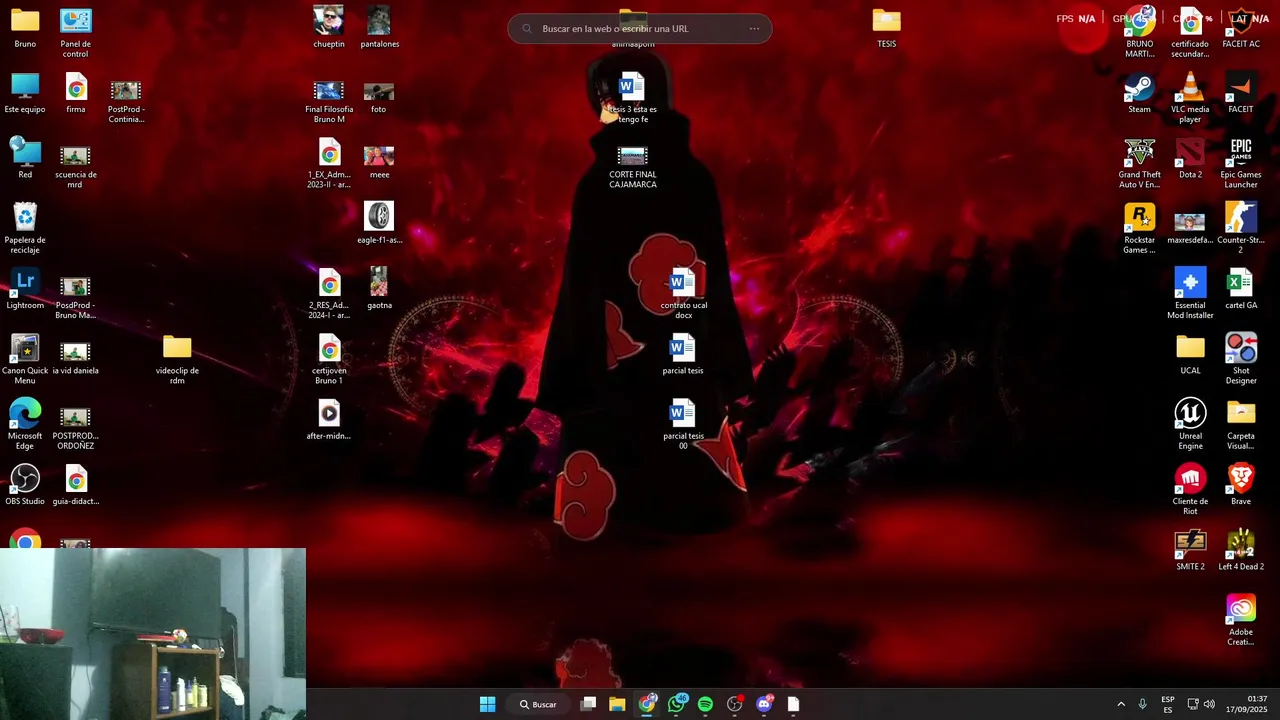
Task: Switch to Chrome on taskbar
Action: [647, 704]
